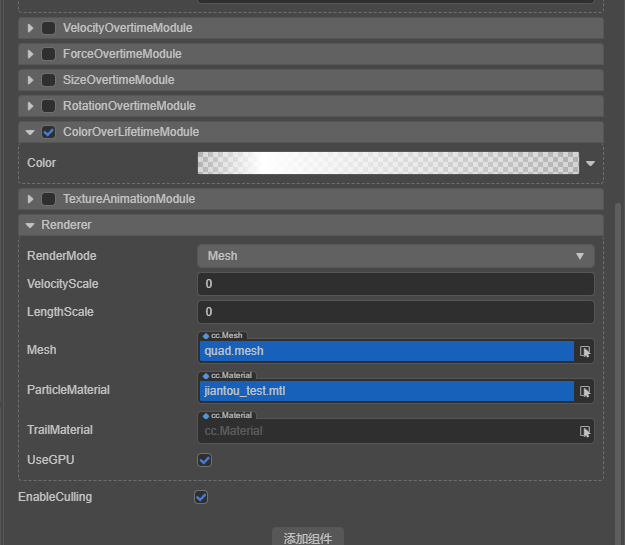This screenshot has height=545, width=625.
Task: Open the Color mode dropdown arrow
Action: [x=590, y=163]
